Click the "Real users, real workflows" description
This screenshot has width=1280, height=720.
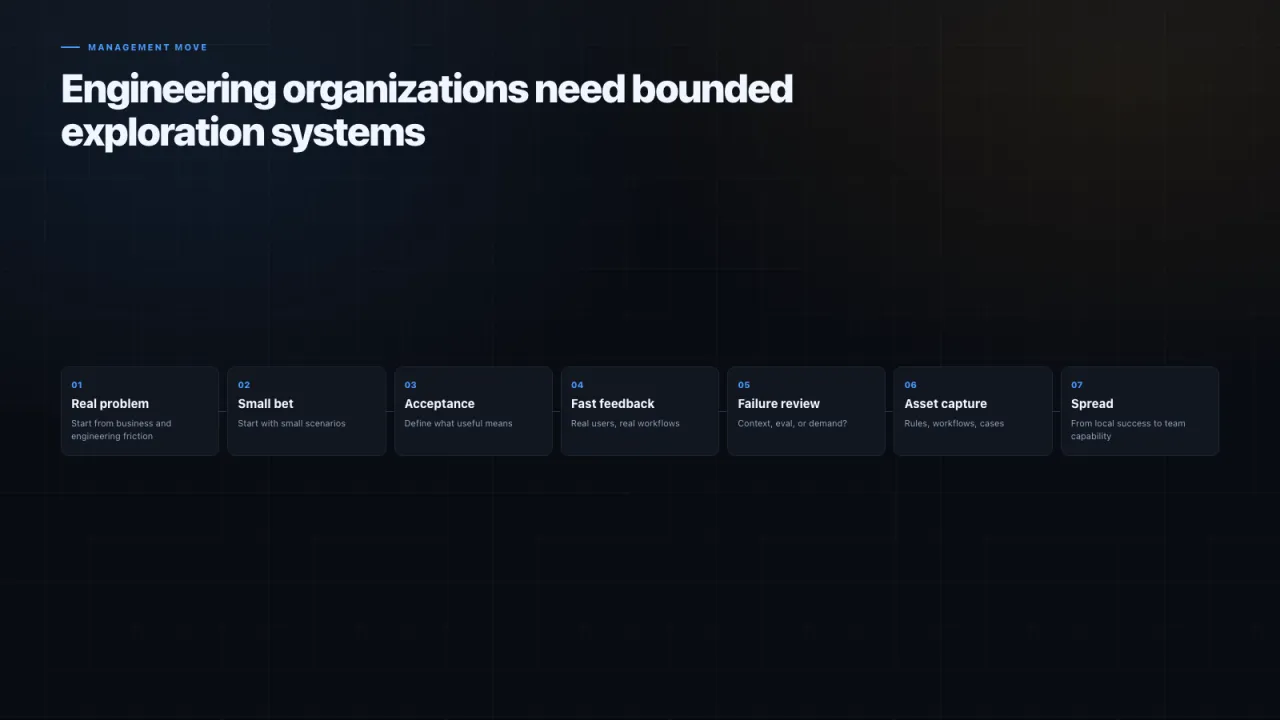click(625, 424)
